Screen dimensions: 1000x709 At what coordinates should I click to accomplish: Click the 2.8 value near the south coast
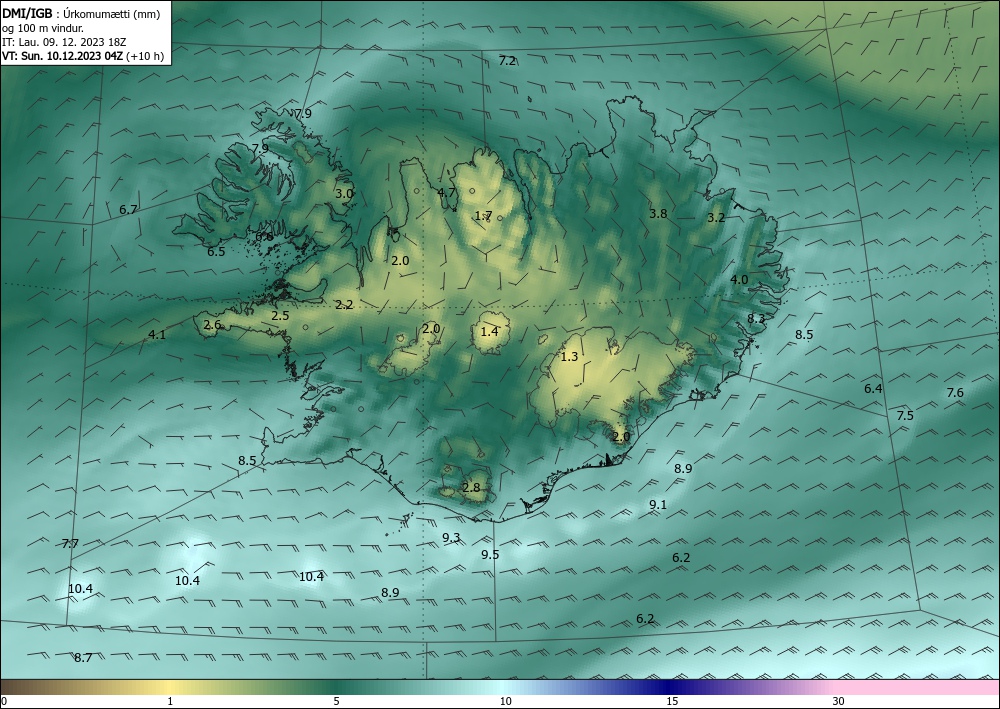[x=471, y=488]
